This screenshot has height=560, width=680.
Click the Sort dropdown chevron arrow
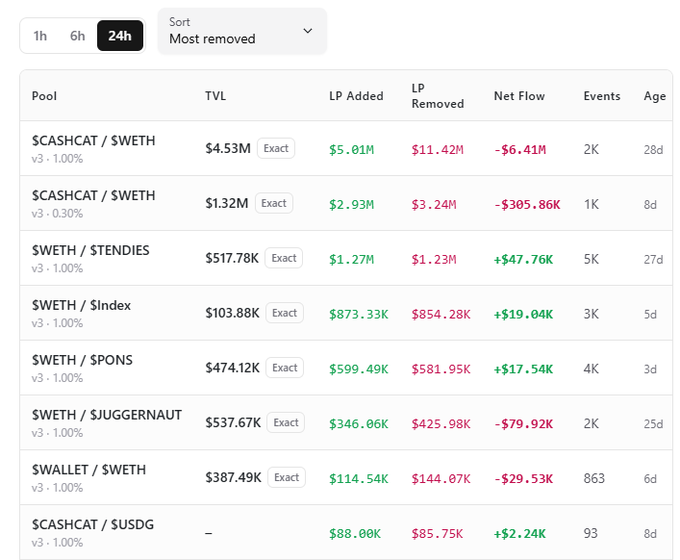[307, 31]
